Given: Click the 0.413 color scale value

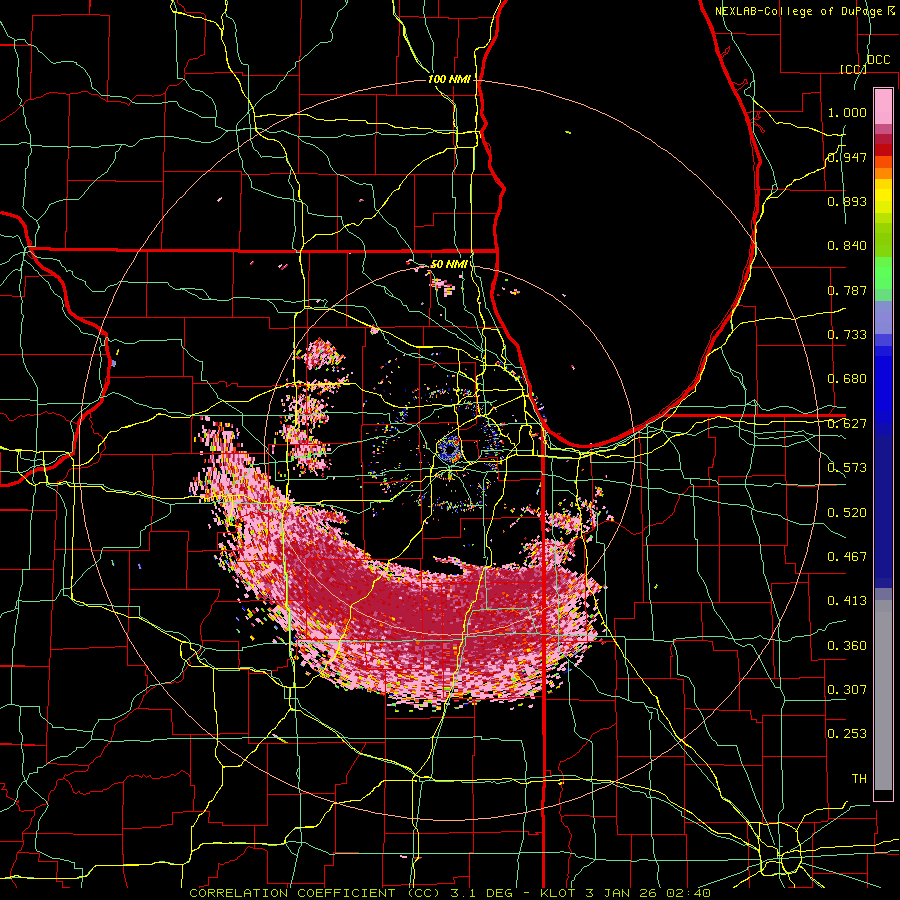Looking at the screenshot, I should pos(847,601).
